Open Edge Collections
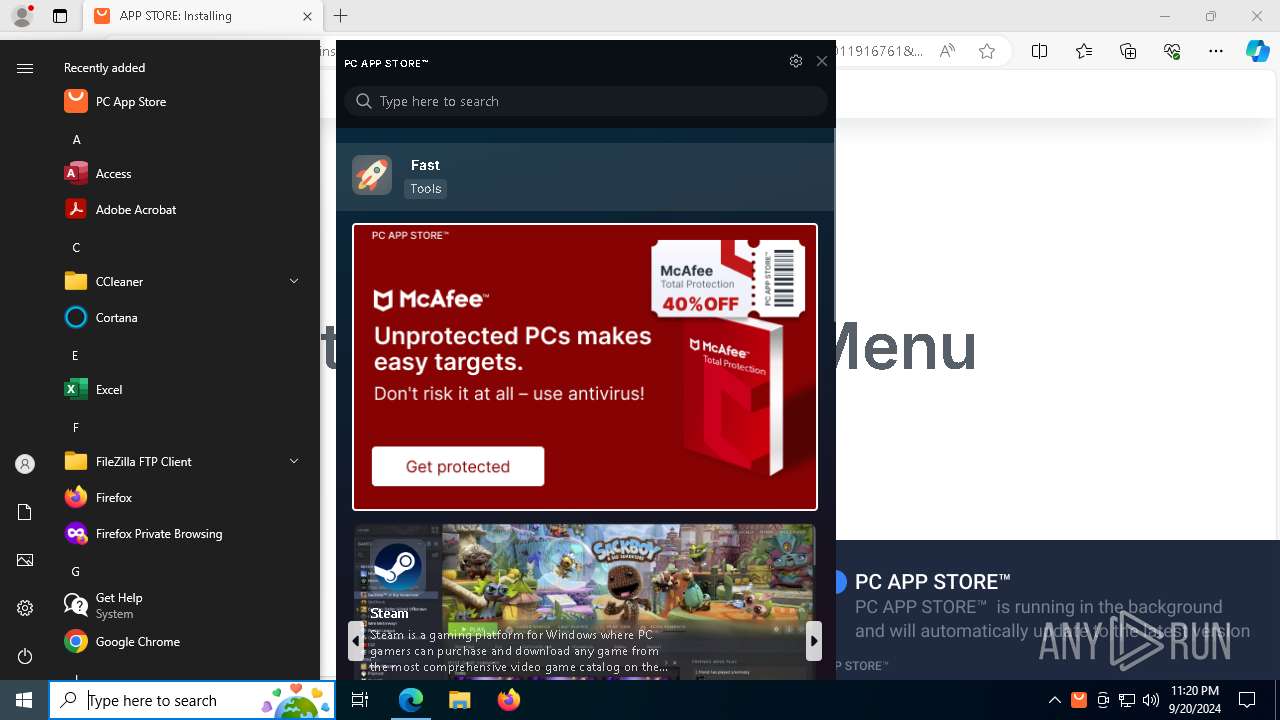Image resolution: width=1280 pixels, height=720 pixels. [1128, 51]
